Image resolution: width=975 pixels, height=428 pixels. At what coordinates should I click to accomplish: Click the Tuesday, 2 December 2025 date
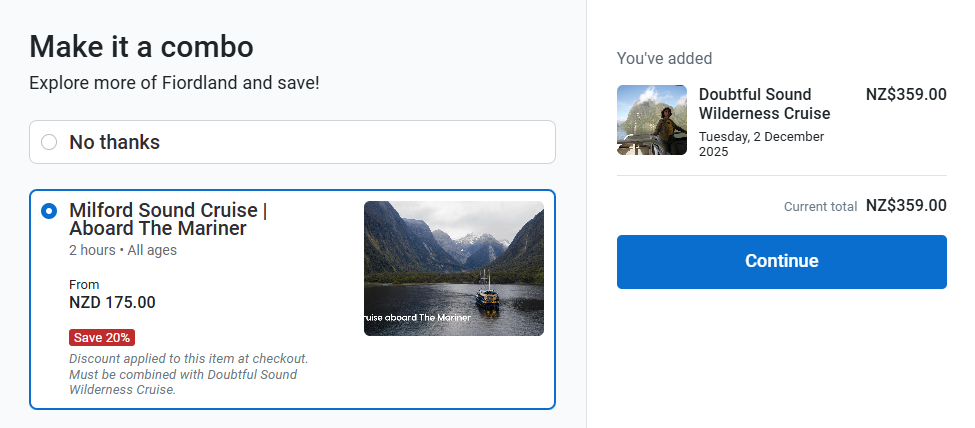[x=760, y=144]
